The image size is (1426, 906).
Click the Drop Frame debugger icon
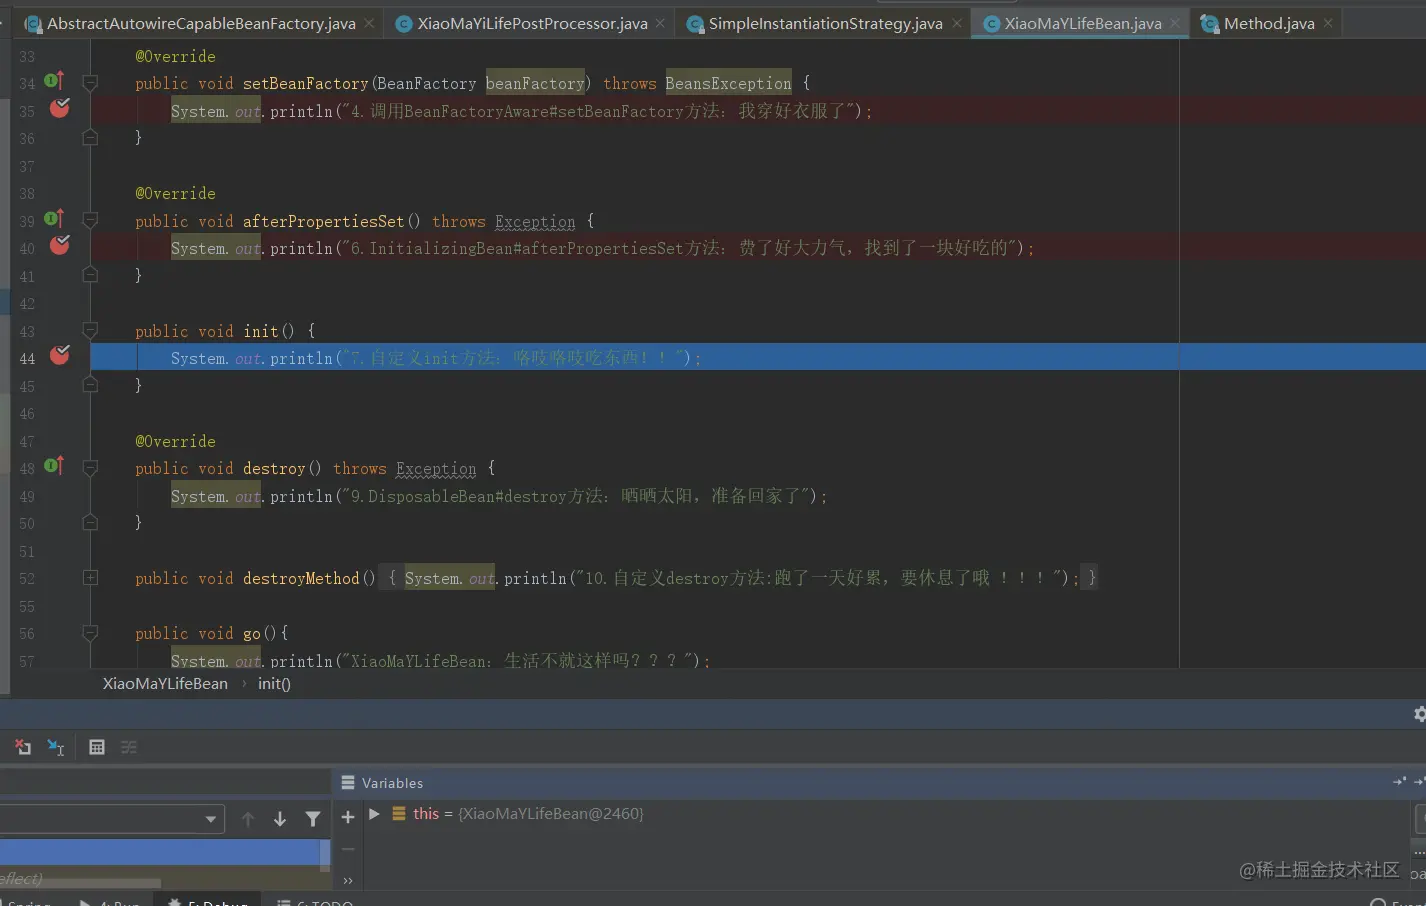point(23,747)
